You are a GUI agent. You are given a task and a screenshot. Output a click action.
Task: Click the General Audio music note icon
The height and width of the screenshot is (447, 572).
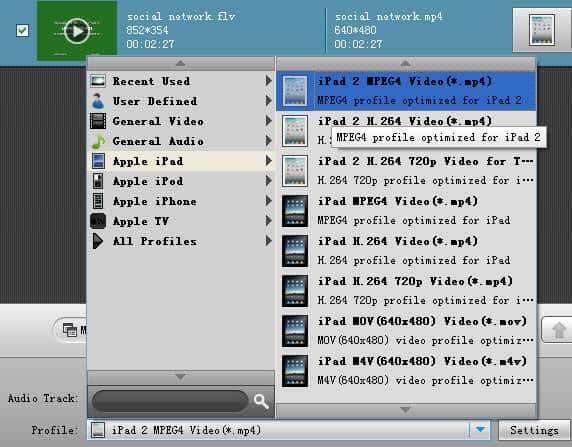click(x=98, y=141)
